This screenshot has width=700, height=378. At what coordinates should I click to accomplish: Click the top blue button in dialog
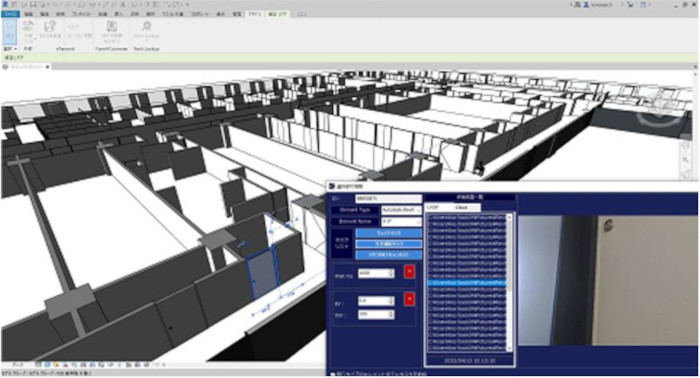(388, 233)
